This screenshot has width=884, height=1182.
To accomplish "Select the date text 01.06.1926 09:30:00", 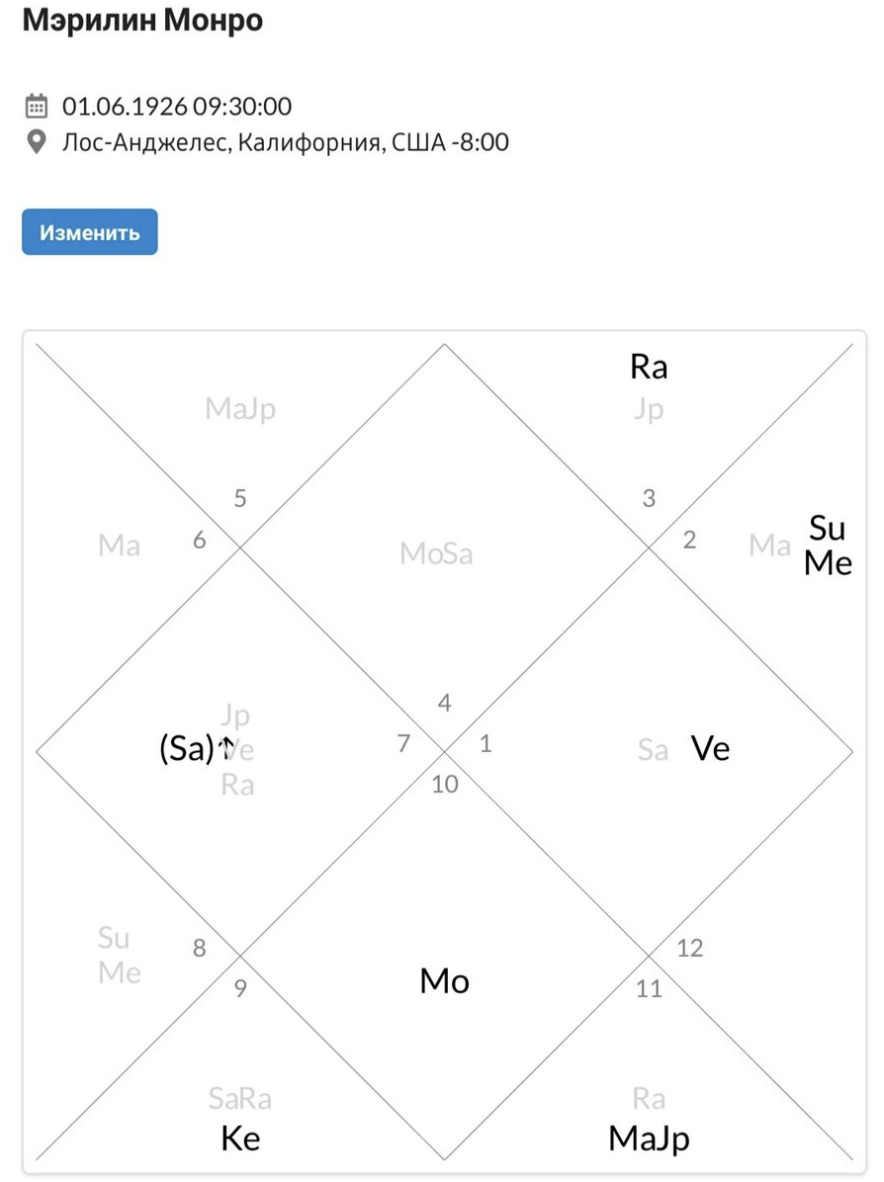I will [177, 106].
